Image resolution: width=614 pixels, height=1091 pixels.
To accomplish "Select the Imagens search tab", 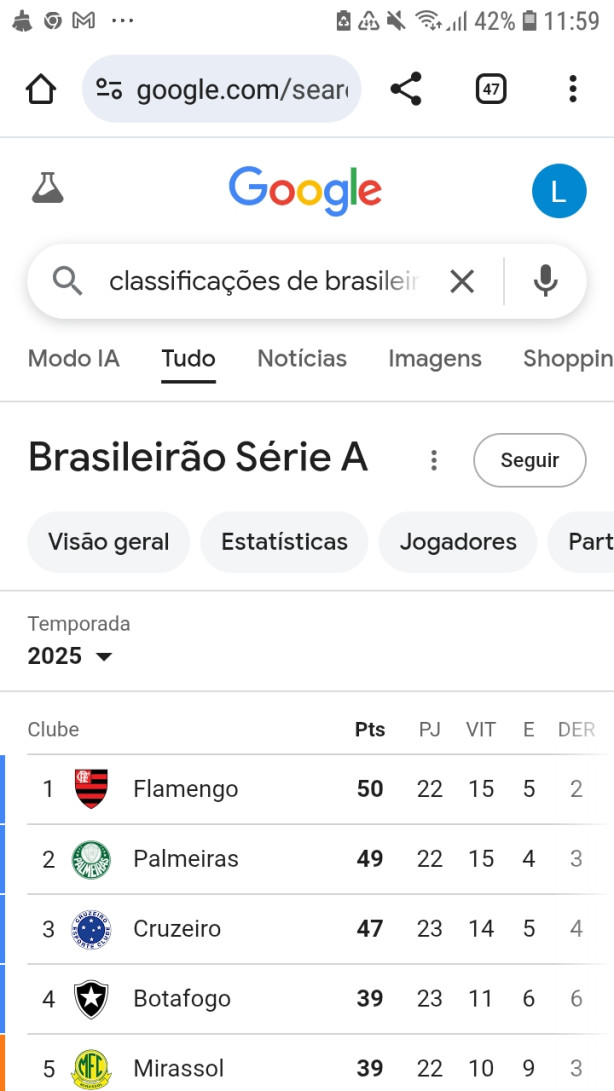I will coord(435,359).
